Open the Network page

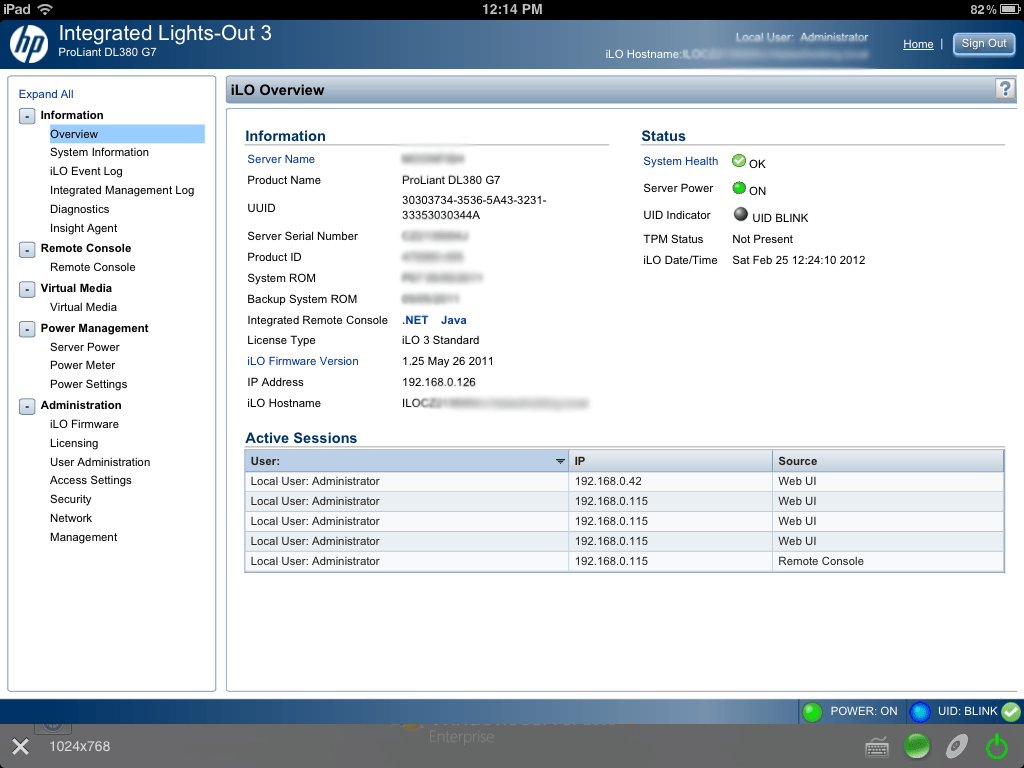pyautogui.click(x=71, y=518)
